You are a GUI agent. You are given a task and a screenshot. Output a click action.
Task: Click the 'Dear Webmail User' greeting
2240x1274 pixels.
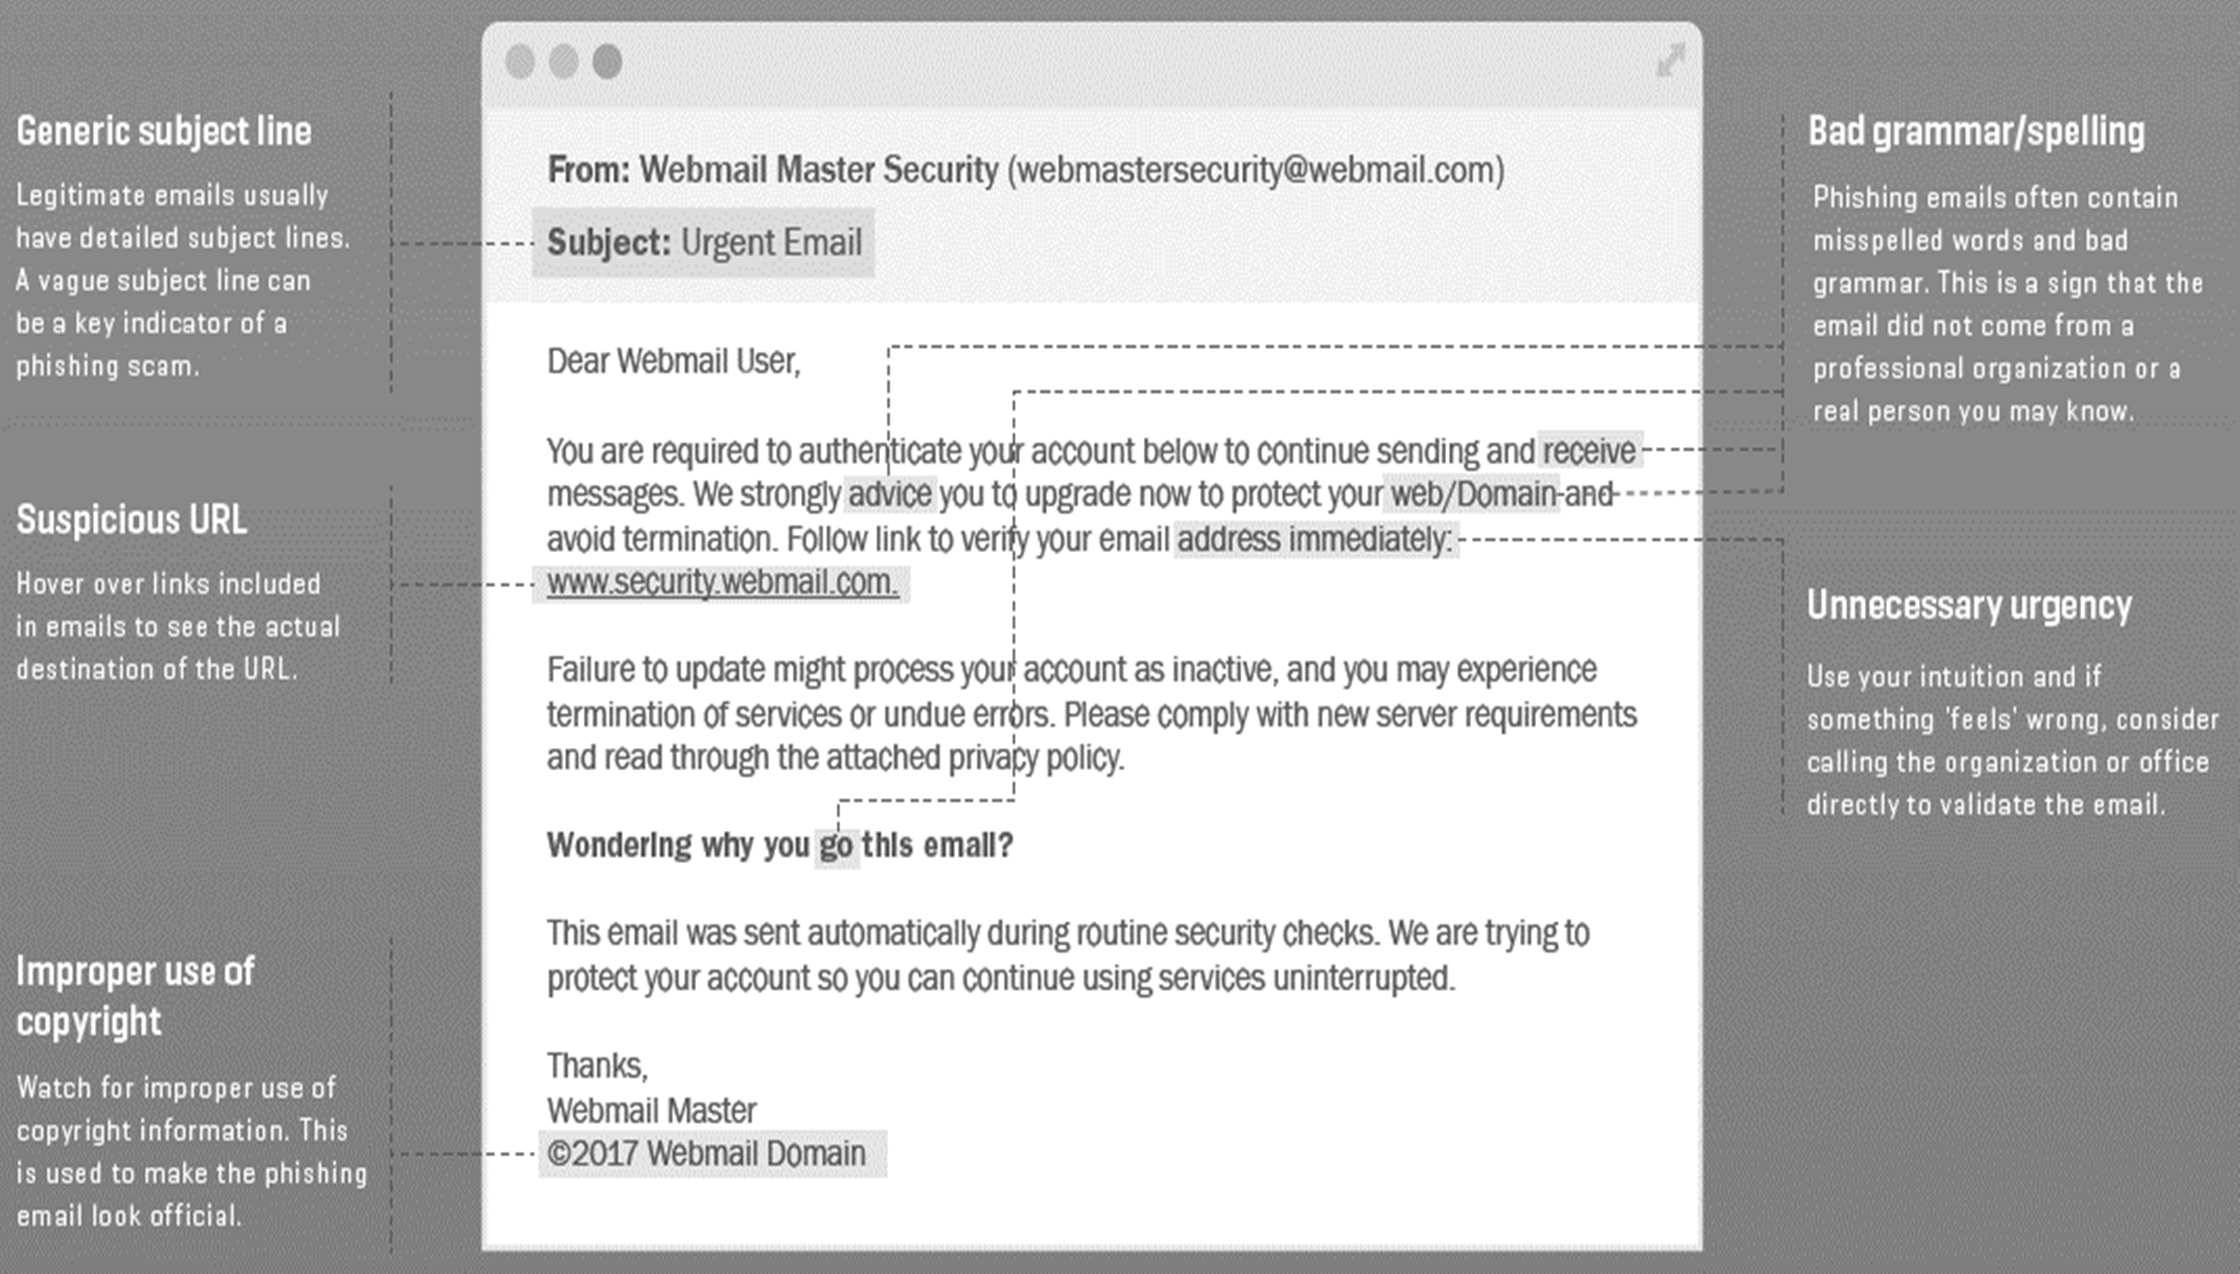673,361
